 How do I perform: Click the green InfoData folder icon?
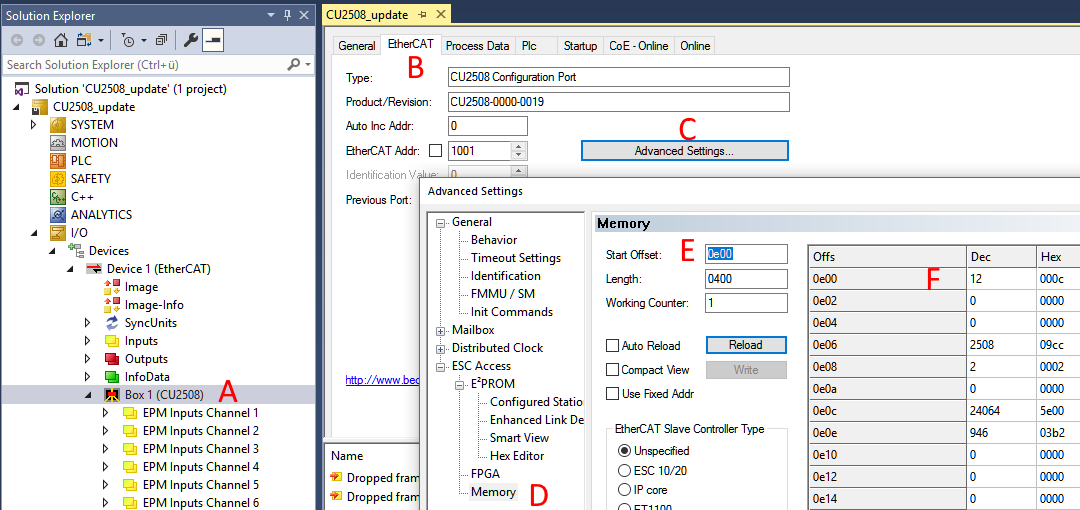[112, 376]
